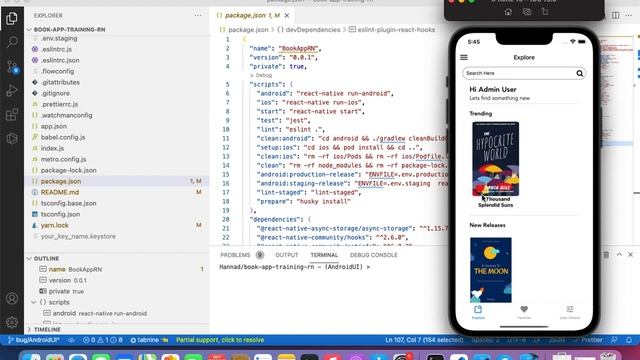Click the simulator home button icon
The width and height of the screenshot is (640, 360).
pos(508,12)
